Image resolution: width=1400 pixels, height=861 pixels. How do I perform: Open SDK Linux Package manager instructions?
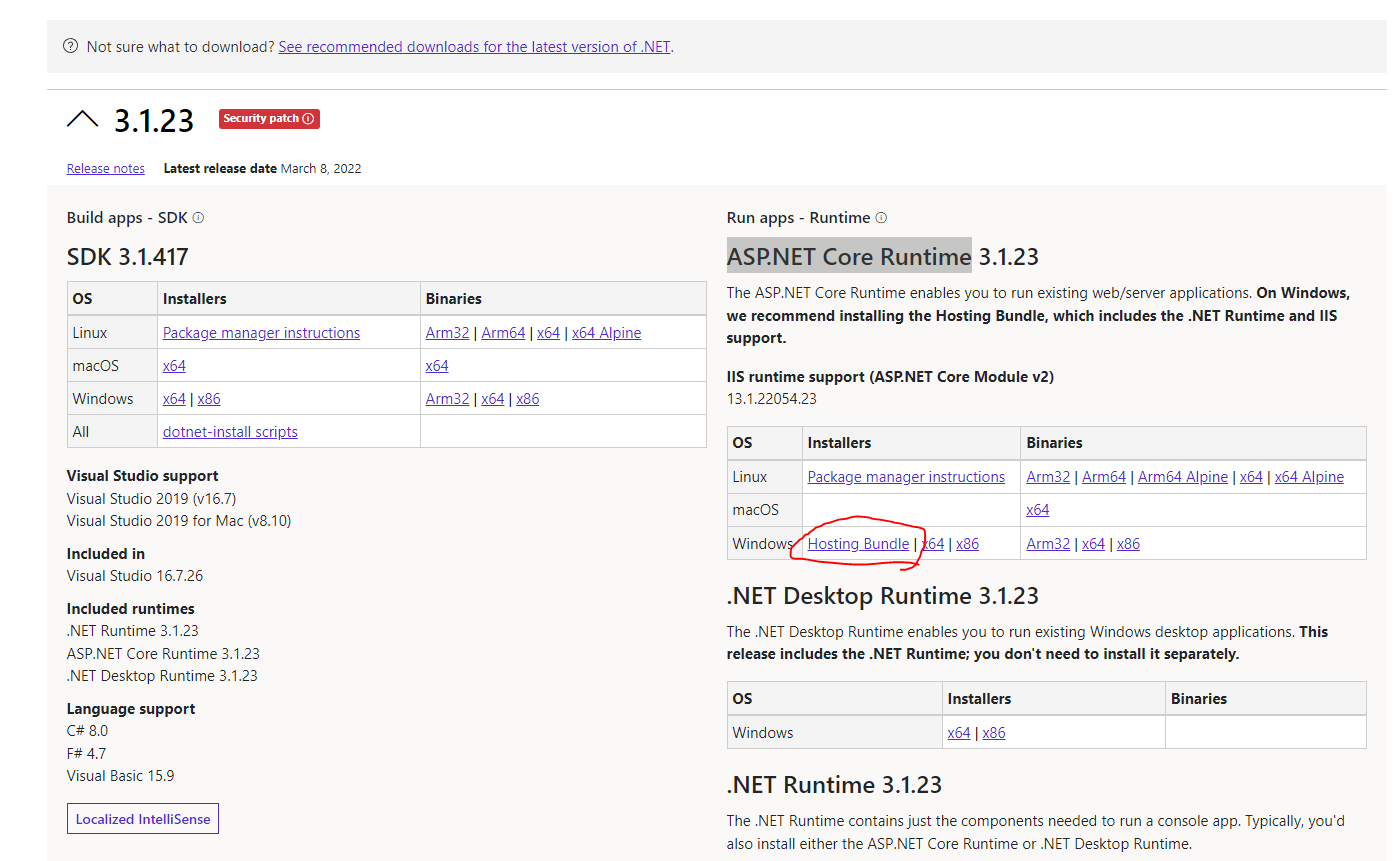261,333
